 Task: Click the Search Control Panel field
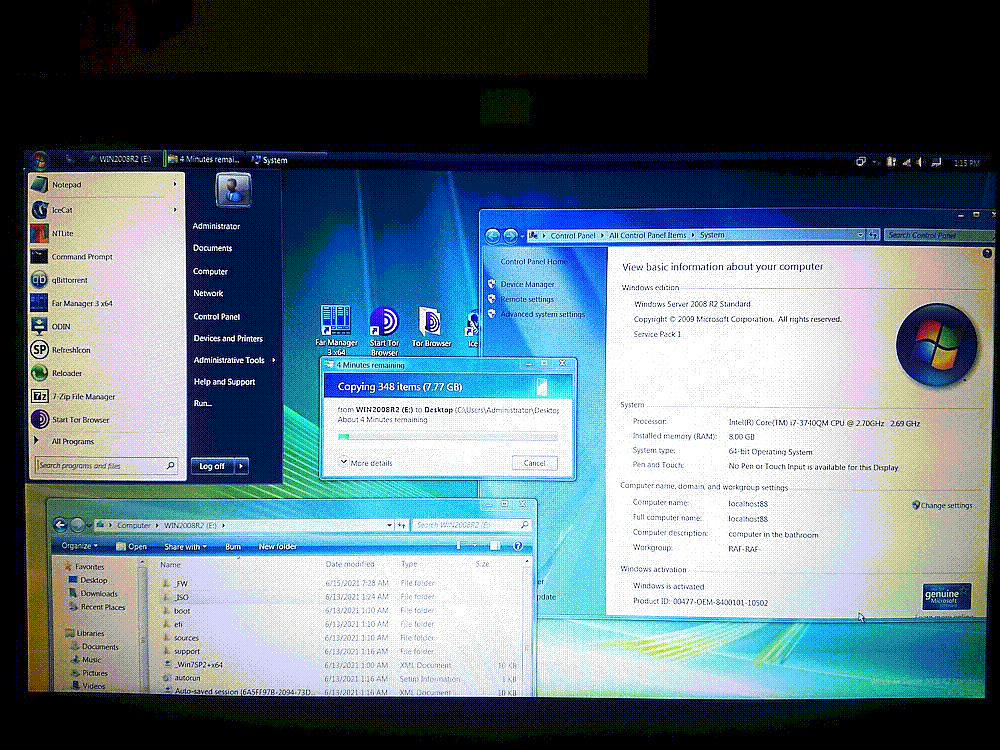pos(938,235)
